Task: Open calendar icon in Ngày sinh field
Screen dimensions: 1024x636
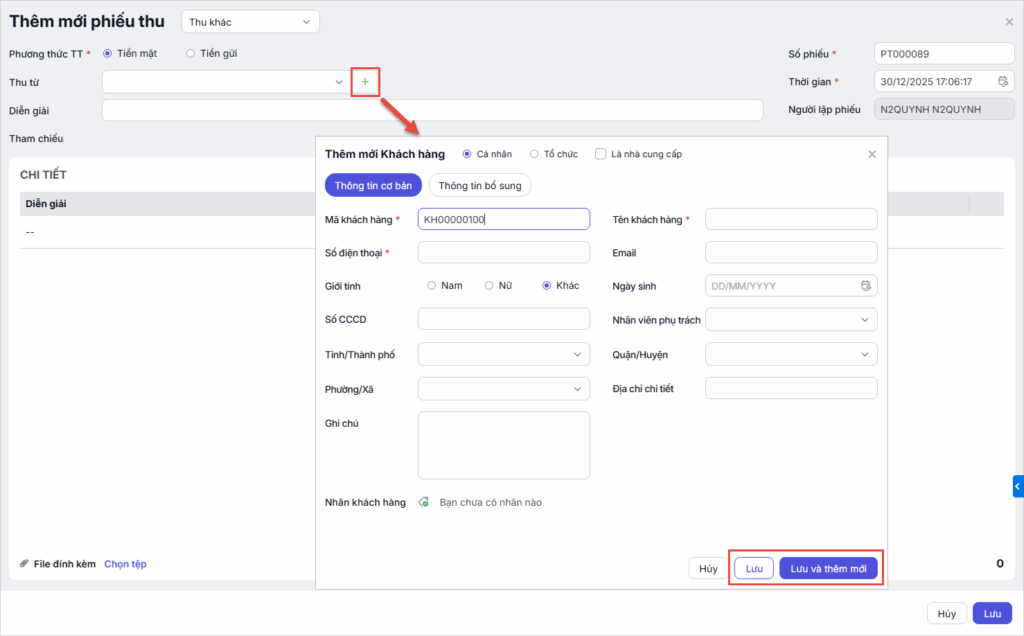Action: click(866, 286)
